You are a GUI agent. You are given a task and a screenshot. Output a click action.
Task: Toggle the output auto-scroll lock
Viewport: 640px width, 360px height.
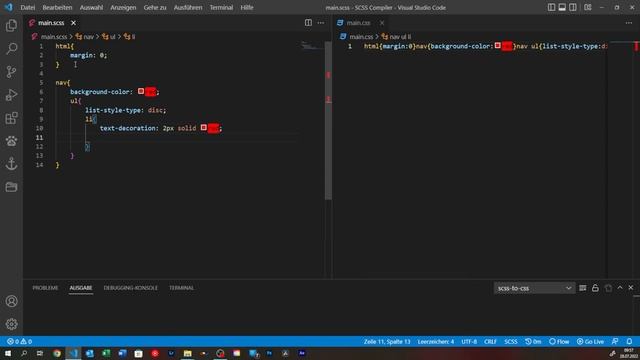coord(596,288)
